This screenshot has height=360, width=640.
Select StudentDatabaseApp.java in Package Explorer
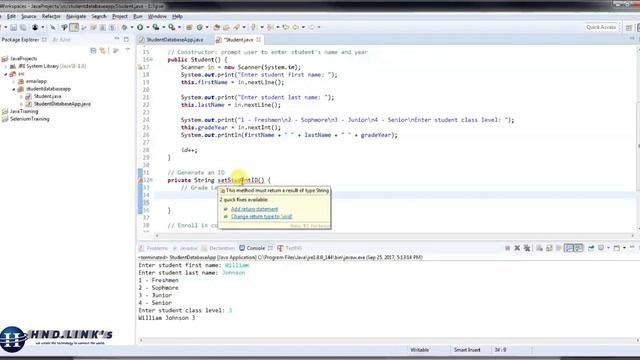pyautogui.click(x=62, y=104)
